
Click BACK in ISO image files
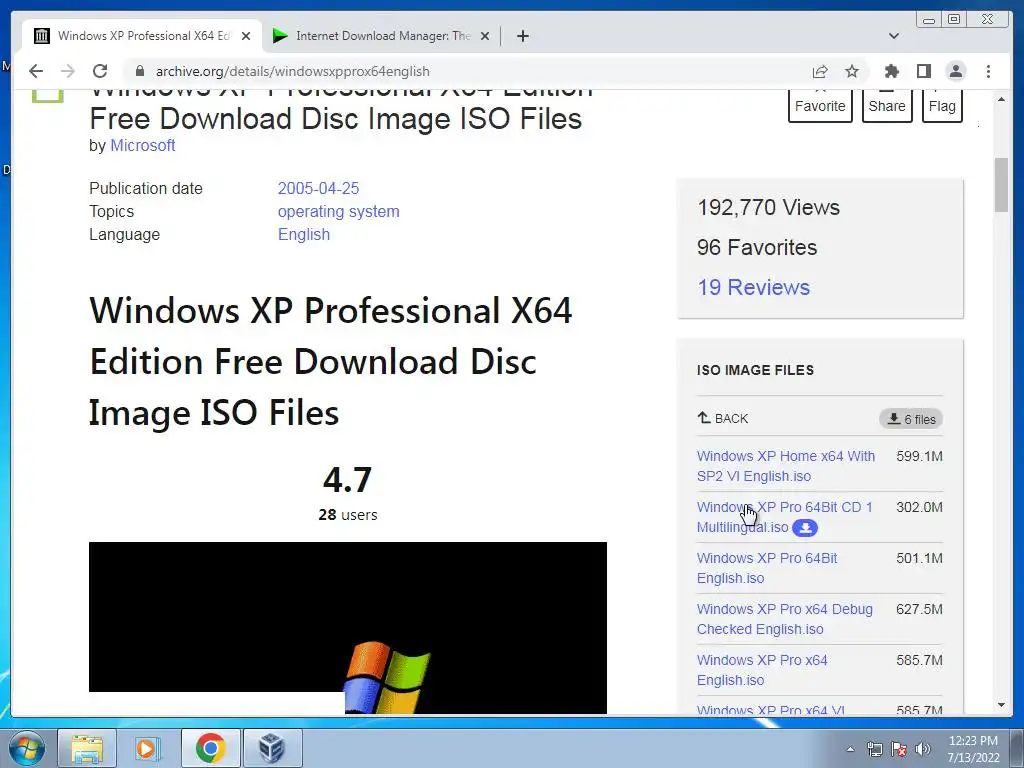[722, 418]
